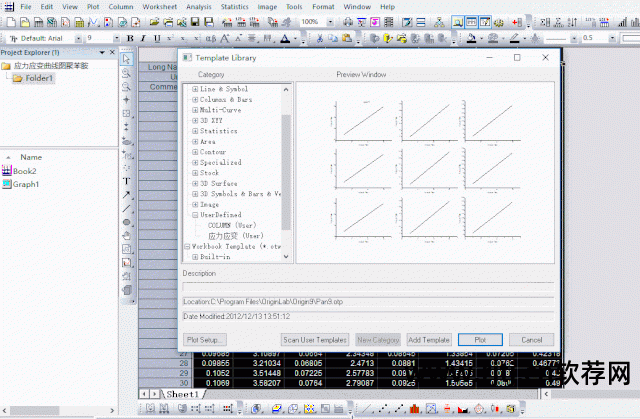Click the line color pencil icon
Viewport: 640px width, 419px height.
(515, 38)
